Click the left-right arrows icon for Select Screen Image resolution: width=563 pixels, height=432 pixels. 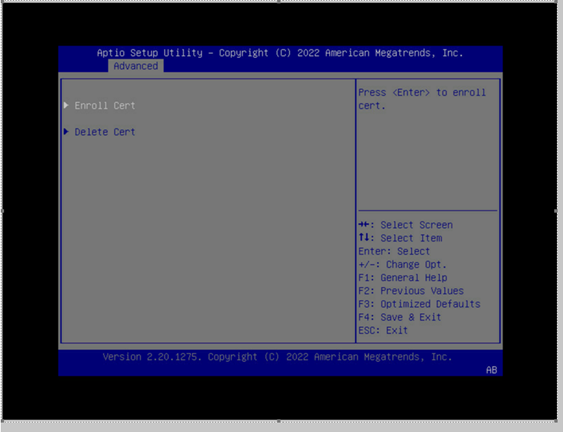click(364, 225)
